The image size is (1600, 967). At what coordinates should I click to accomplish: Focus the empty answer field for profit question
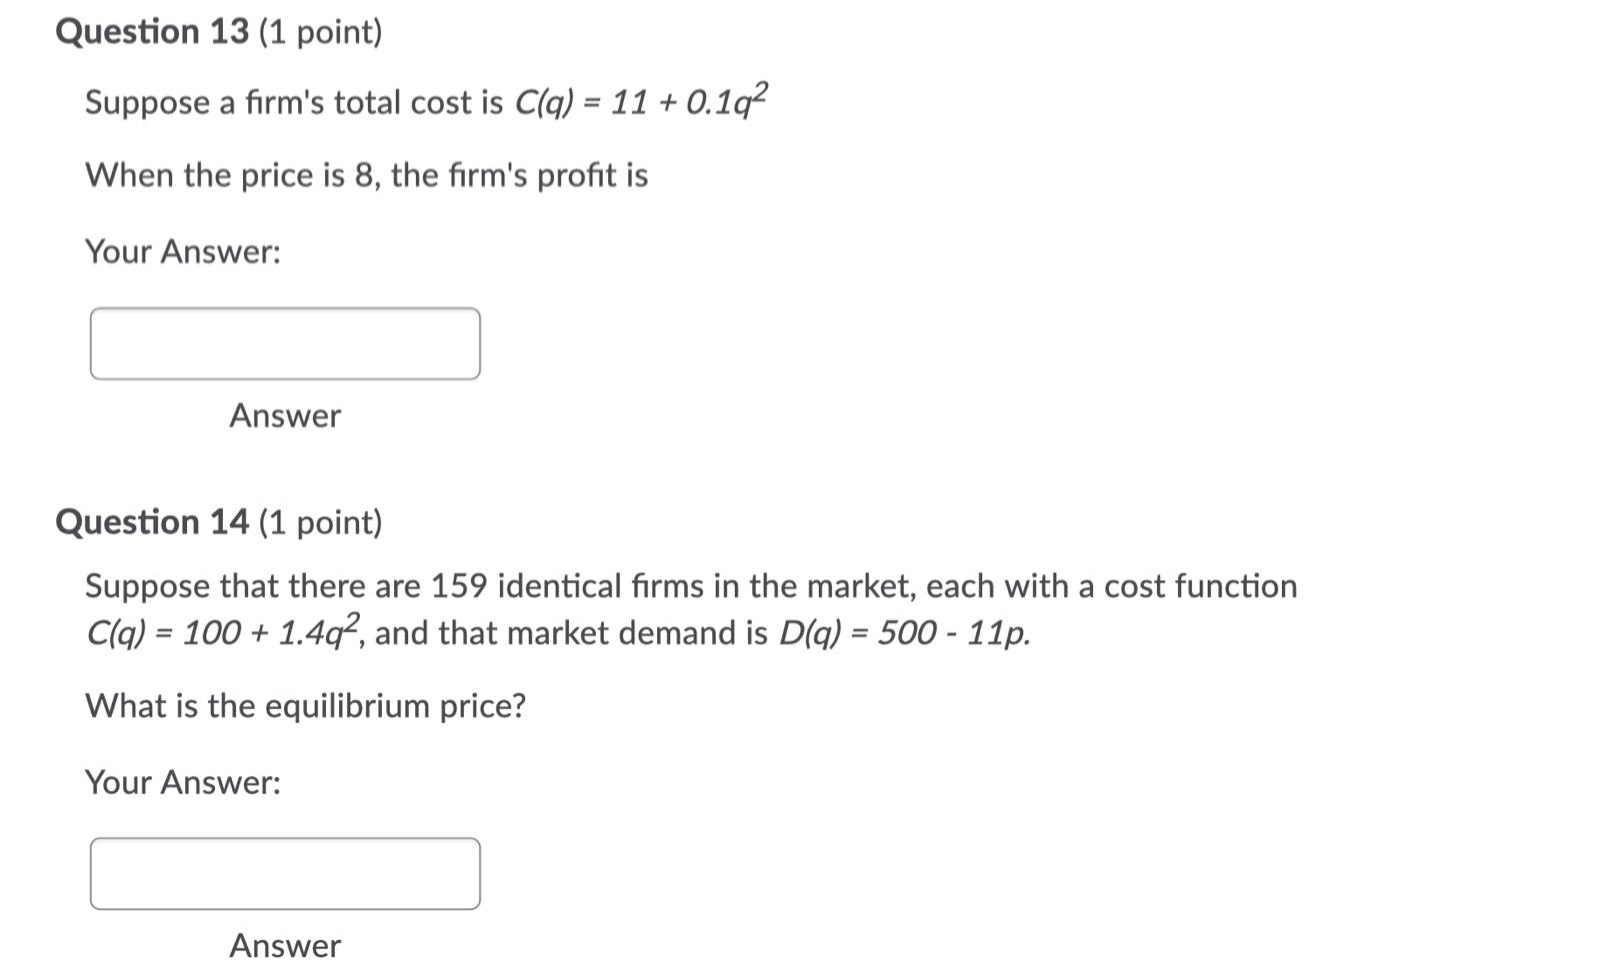click(285, 344)
